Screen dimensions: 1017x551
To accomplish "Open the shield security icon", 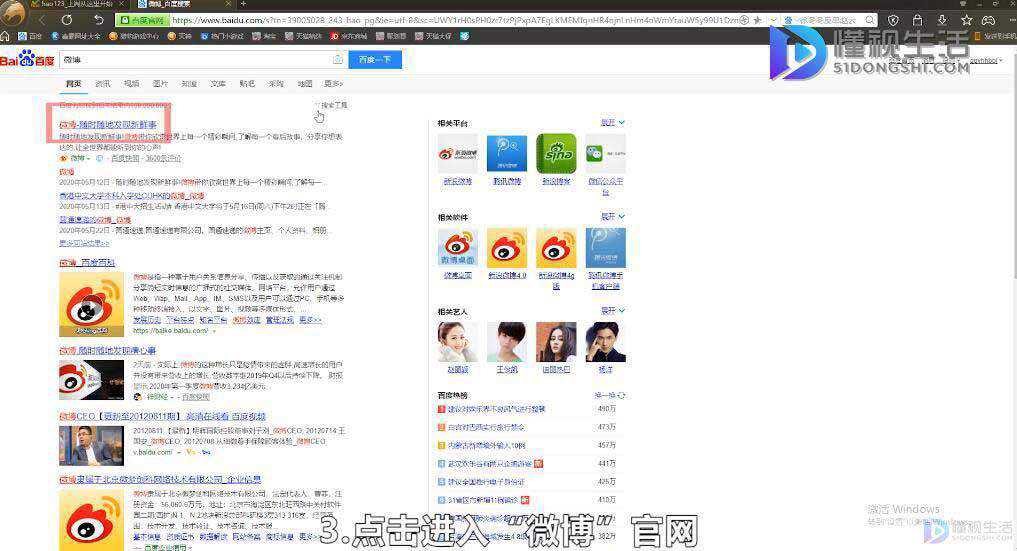I will pos(893,20).
